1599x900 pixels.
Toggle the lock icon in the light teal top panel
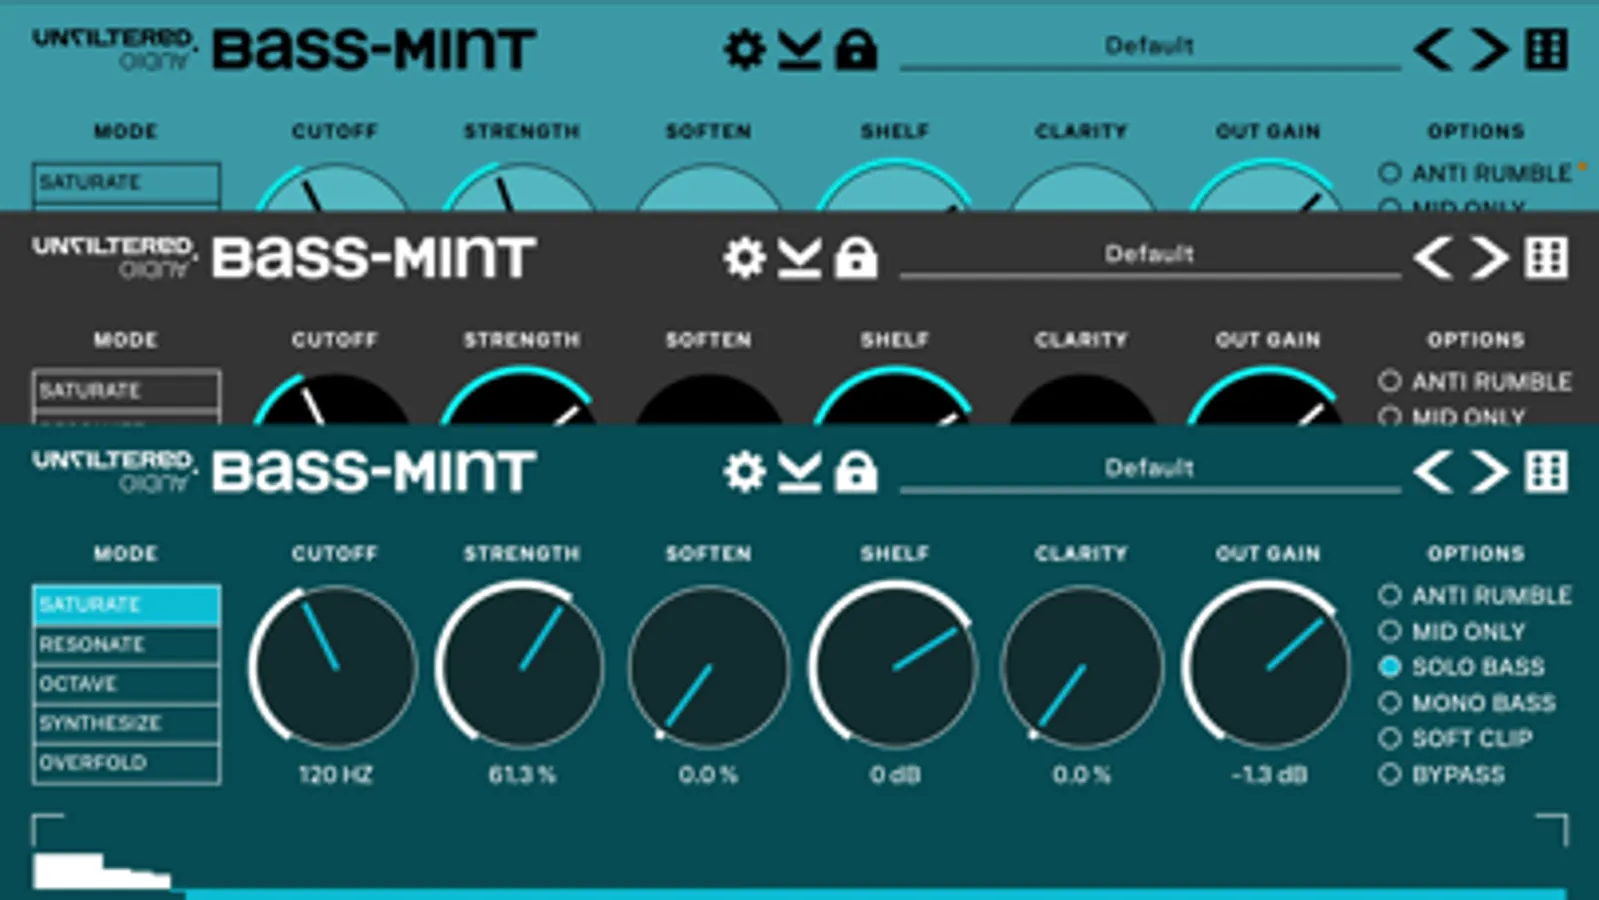(x=856, y=49)
